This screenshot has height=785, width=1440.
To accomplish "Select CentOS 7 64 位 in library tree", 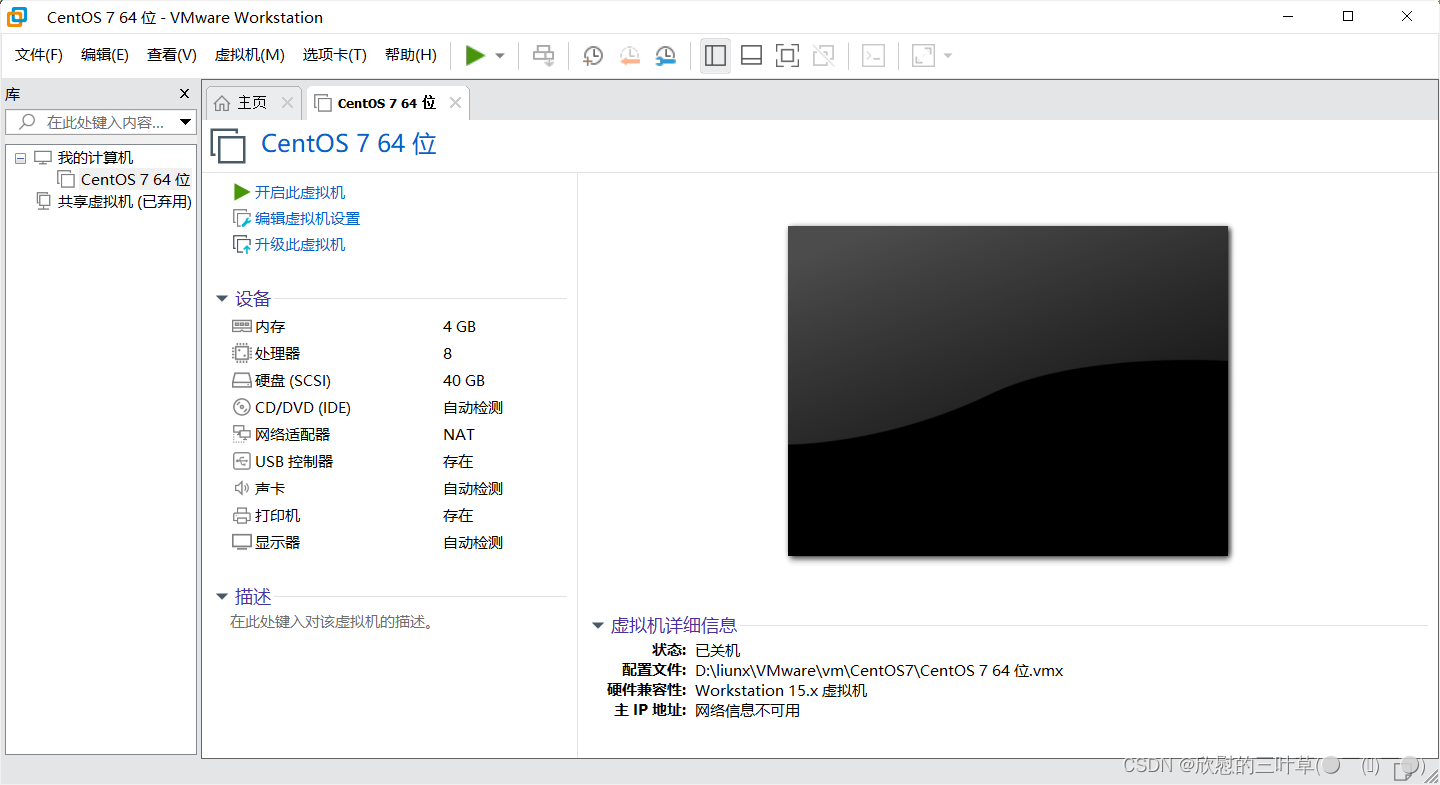I will [135, 180].
